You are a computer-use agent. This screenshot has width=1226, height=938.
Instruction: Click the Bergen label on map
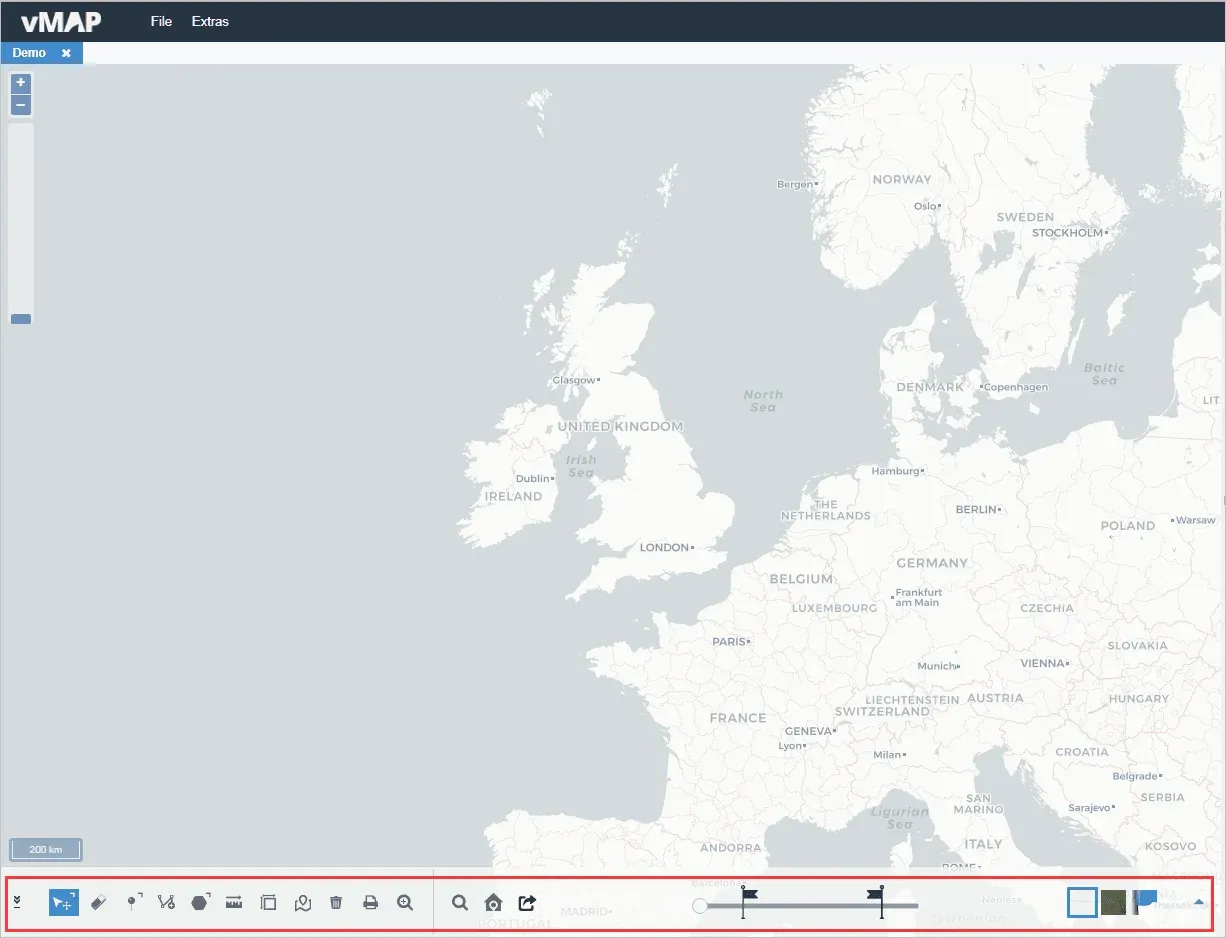(795, 185)
